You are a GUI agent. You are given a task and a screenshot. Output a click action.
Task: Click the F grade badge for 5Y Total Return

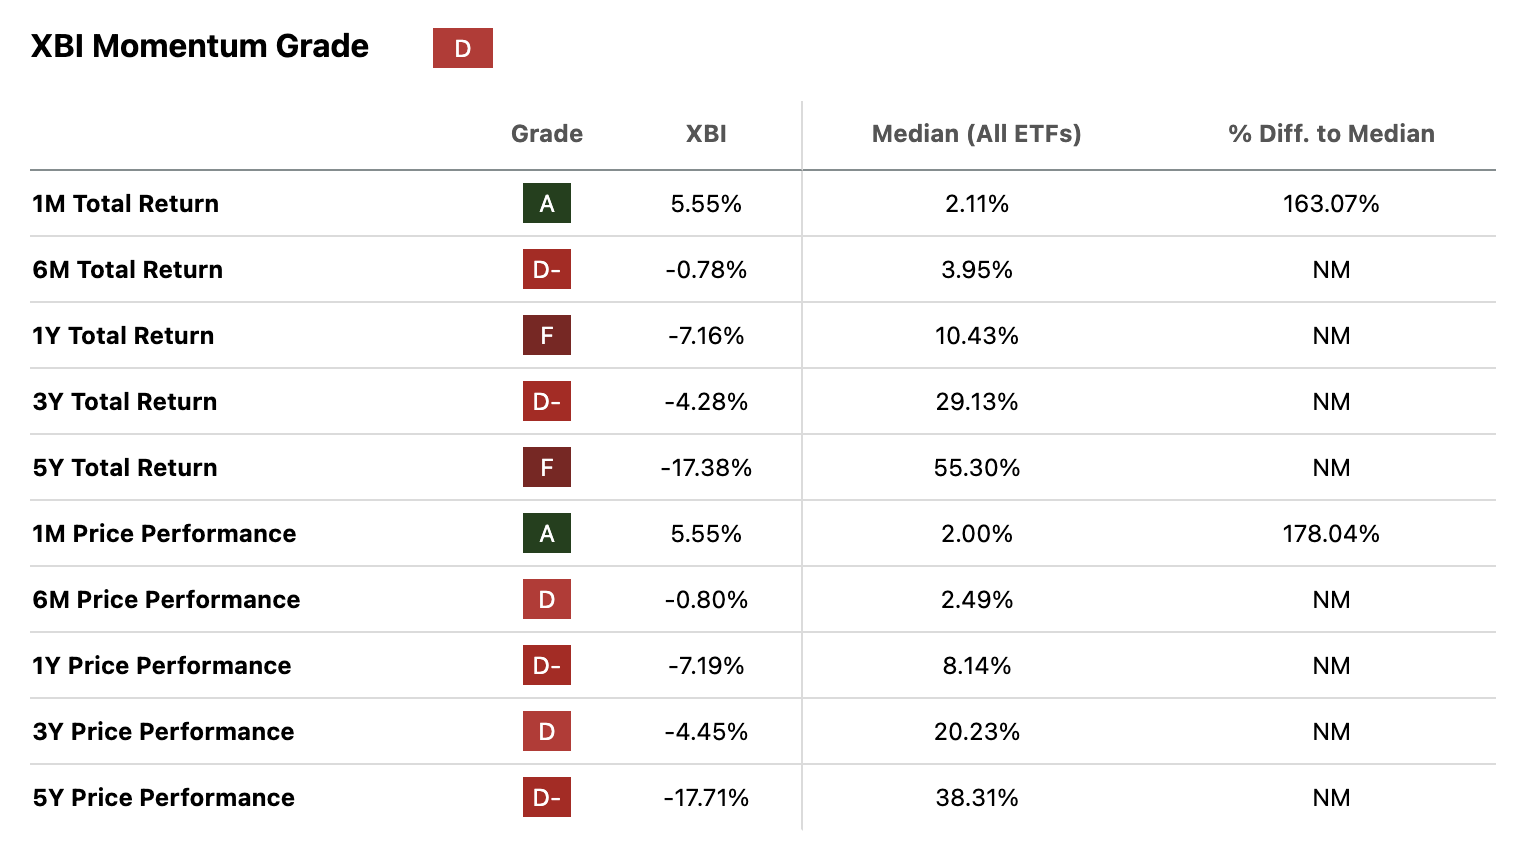coord(546,467)
